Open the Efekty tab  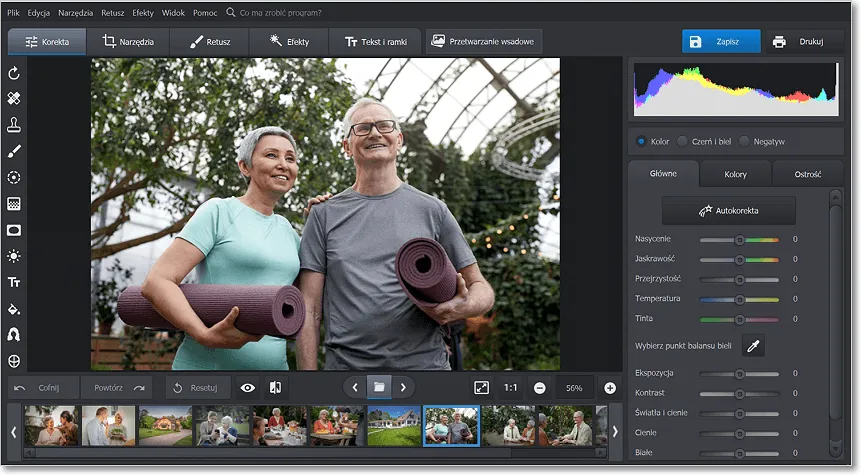290,42
